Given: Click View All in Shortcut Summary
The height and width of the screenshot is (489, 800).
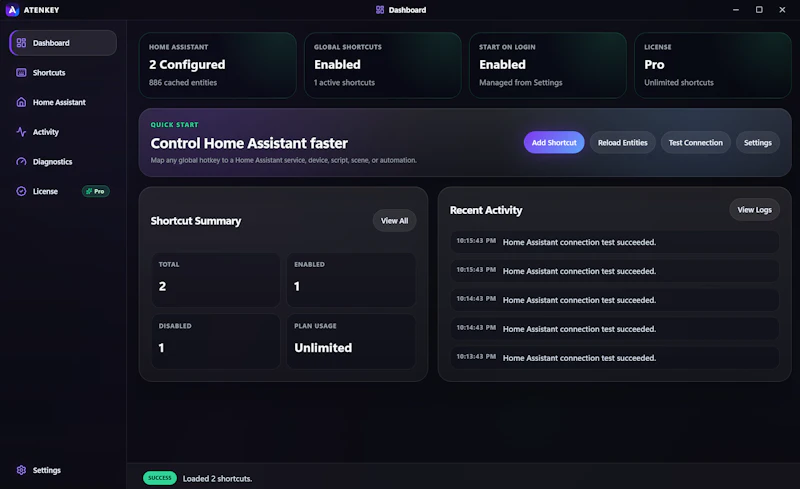Looking at the screenshot, I should pos(394,221).
